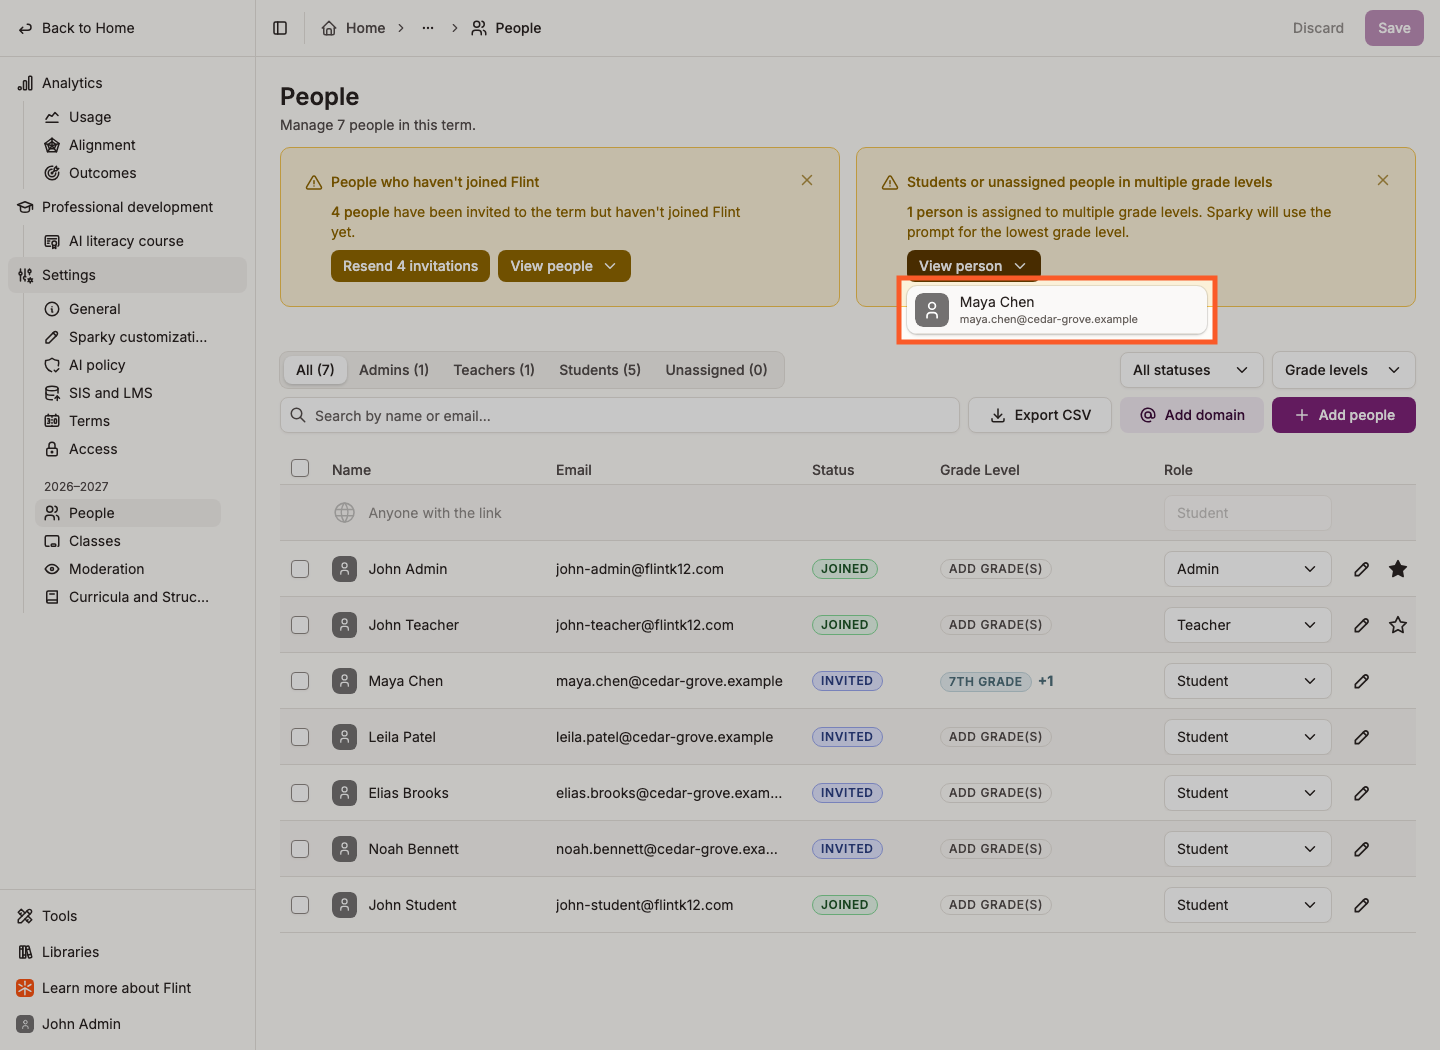Check the box for John Teacher
This screenshot has height=1050, width=1440.
coord(300,625)
